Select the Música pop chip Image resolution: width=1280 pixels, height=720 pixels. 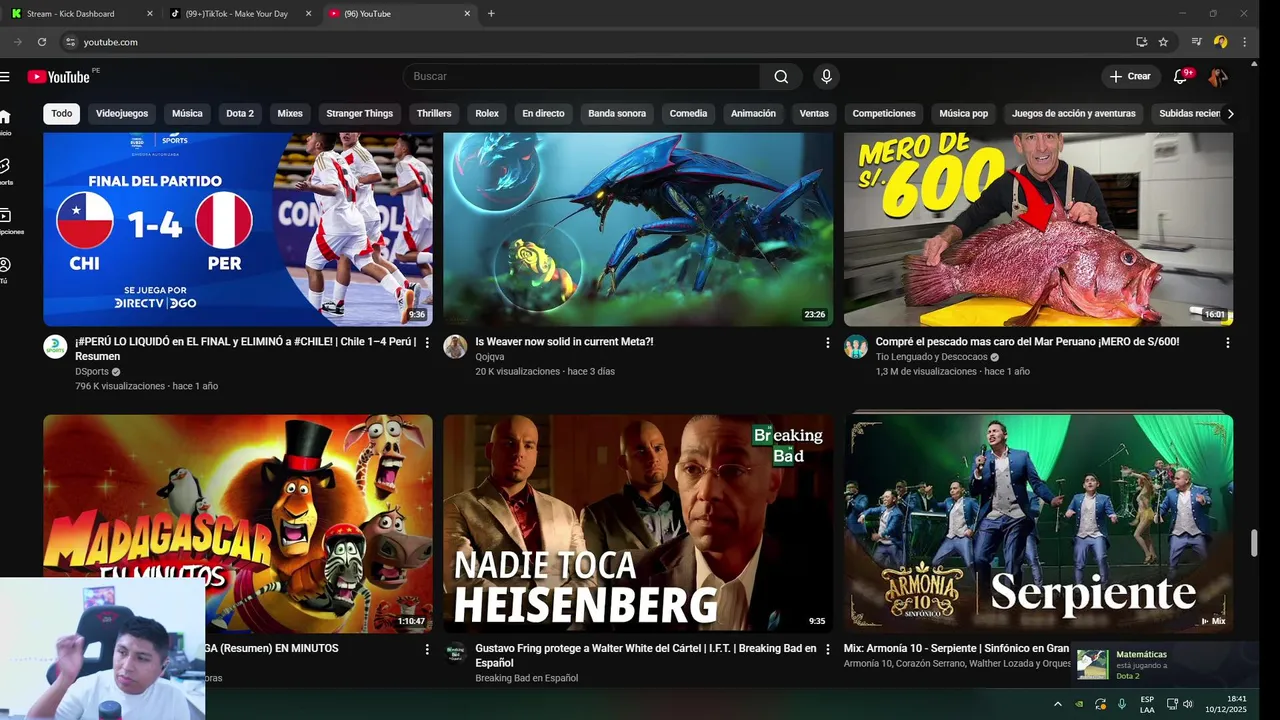[963, 114]
